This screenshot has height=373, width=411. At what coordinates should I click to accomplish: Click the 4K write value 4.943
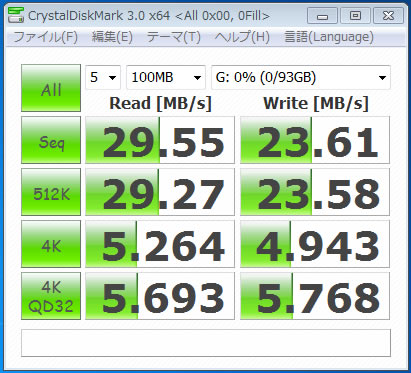pos(315,244)
